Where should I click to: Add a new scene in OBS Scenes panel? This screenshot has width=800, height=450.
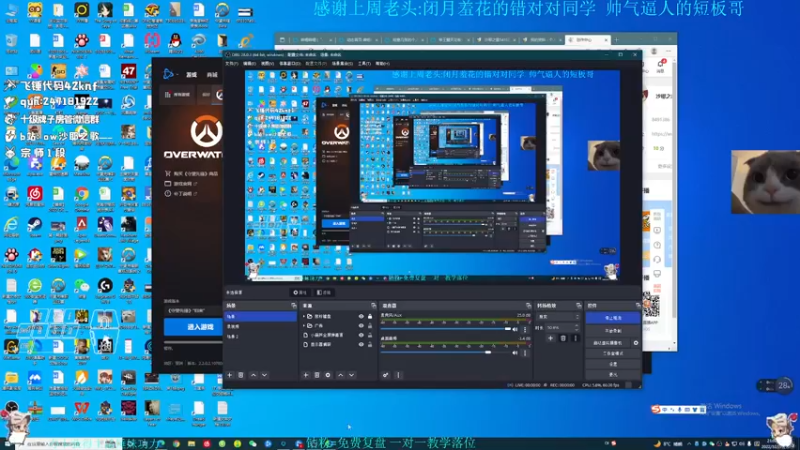tap(230, 375)
